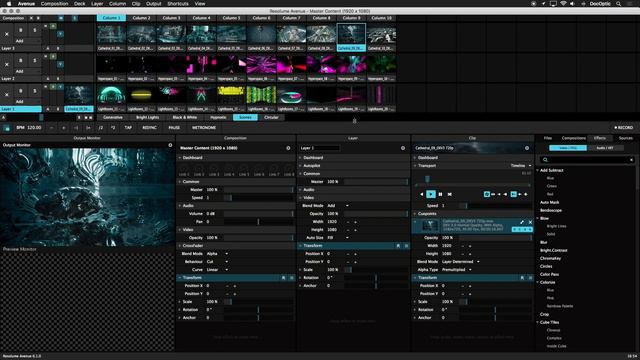Click the Wi-Fi status icon
Screen dimensions: 640x360
tap(563, 4)
